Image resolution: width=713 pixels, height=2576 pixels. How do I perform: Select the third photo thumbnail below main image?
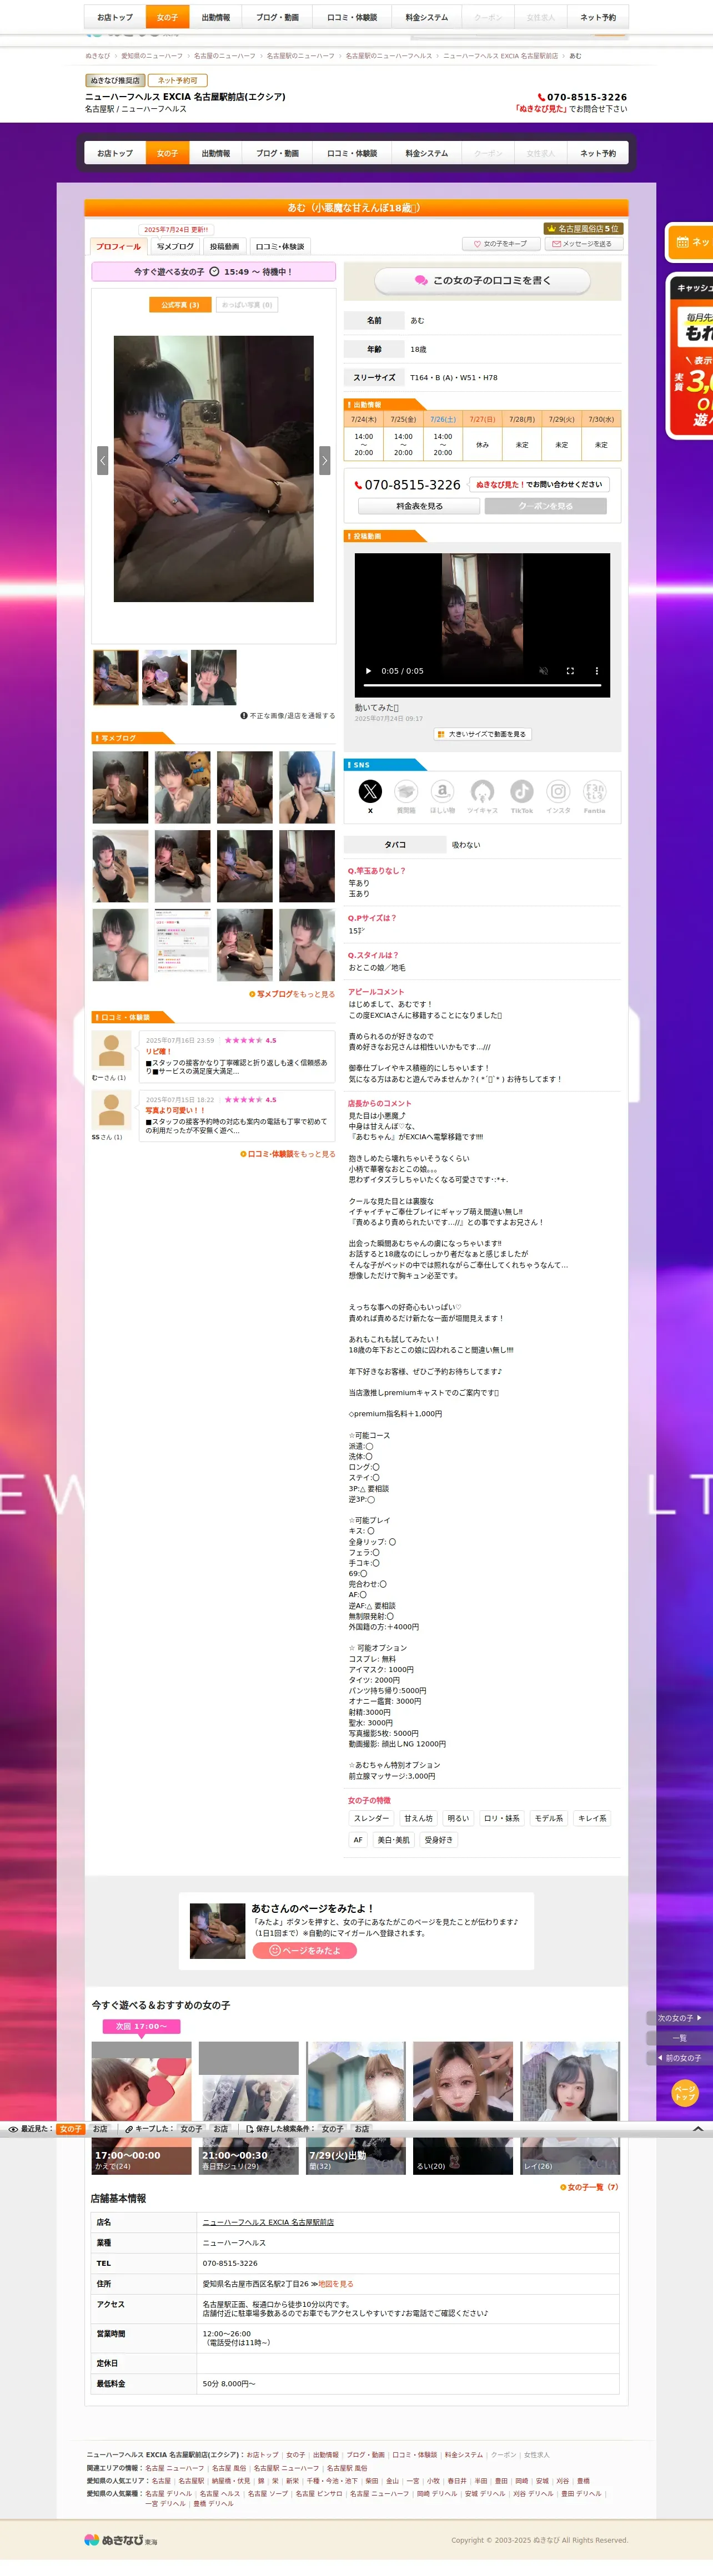tap(214, 677)
